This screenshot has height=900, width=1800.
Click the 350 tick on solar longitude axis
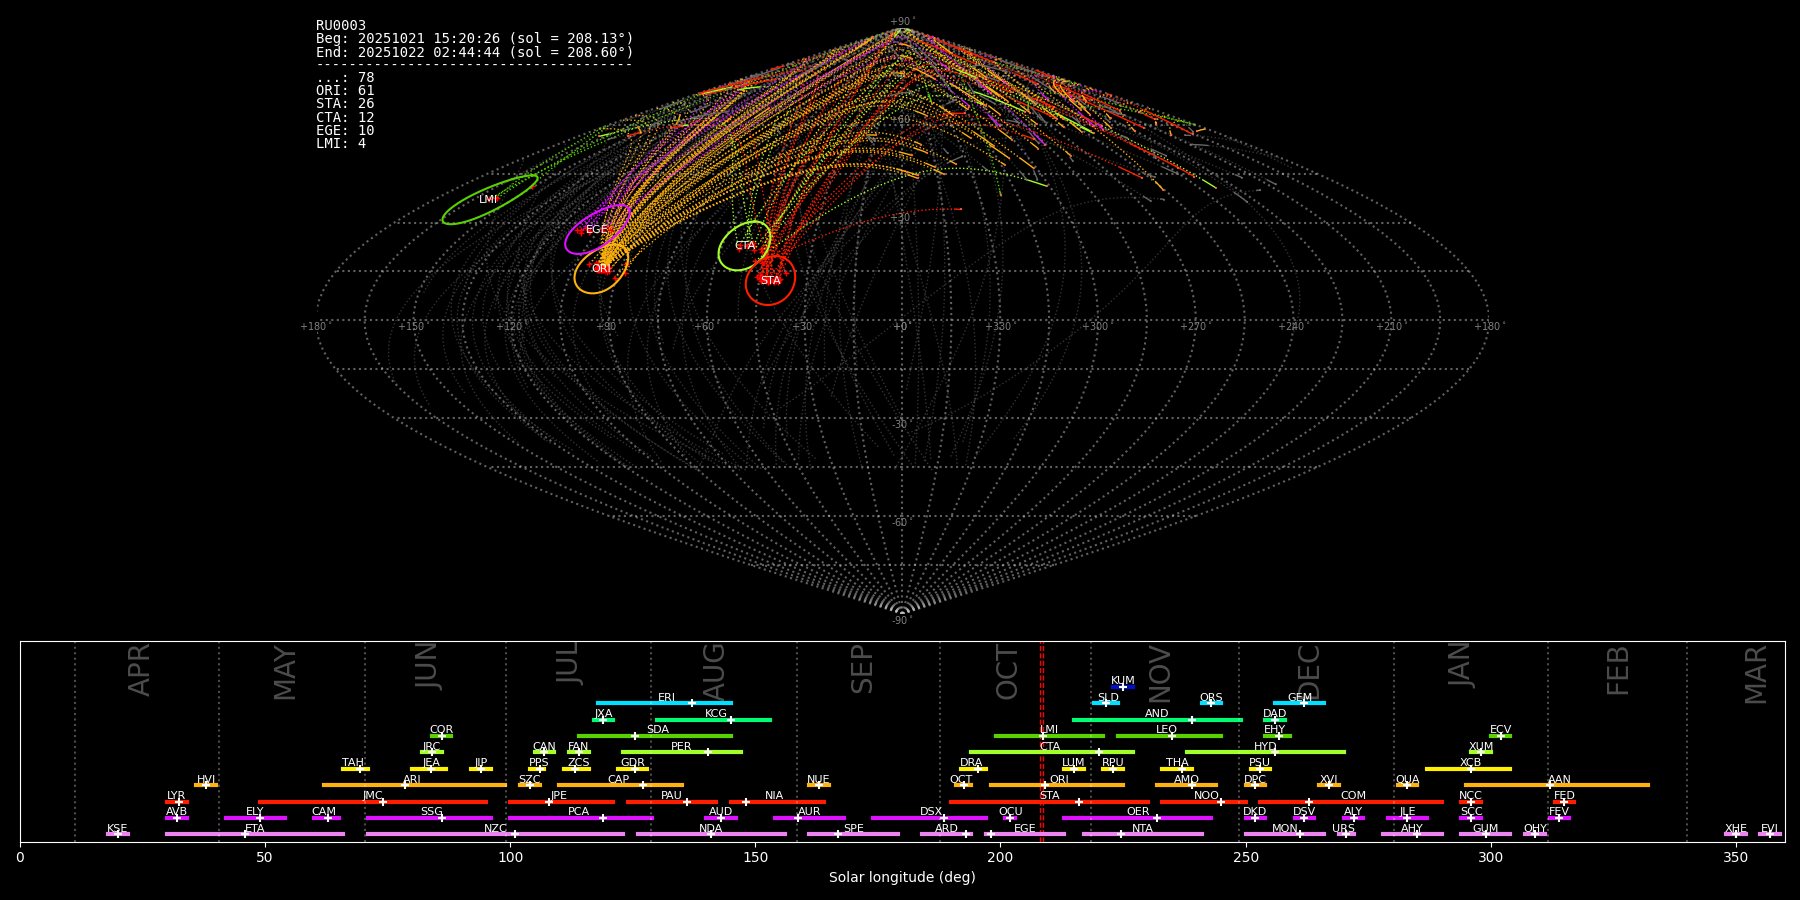pyautogui.click(x=1735, y=857)
